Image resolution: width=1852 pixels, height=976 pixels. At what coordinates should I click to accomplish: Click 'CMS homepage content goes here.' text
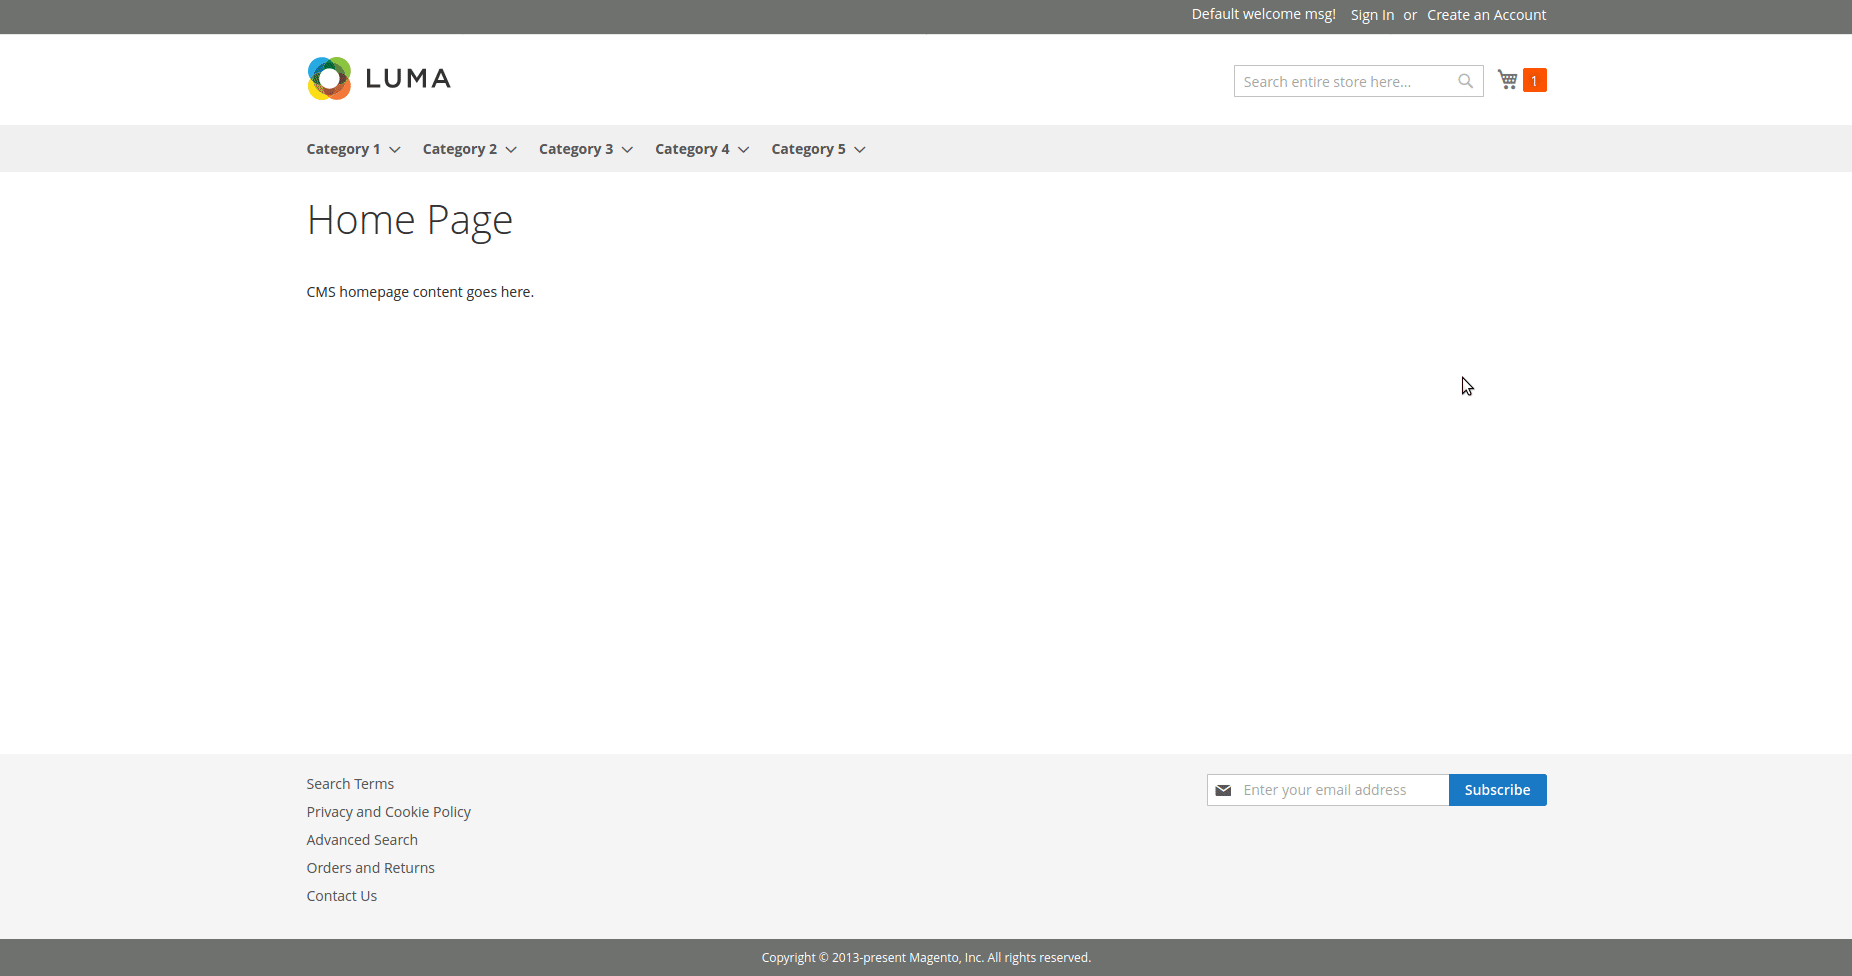tap(420, 292)
